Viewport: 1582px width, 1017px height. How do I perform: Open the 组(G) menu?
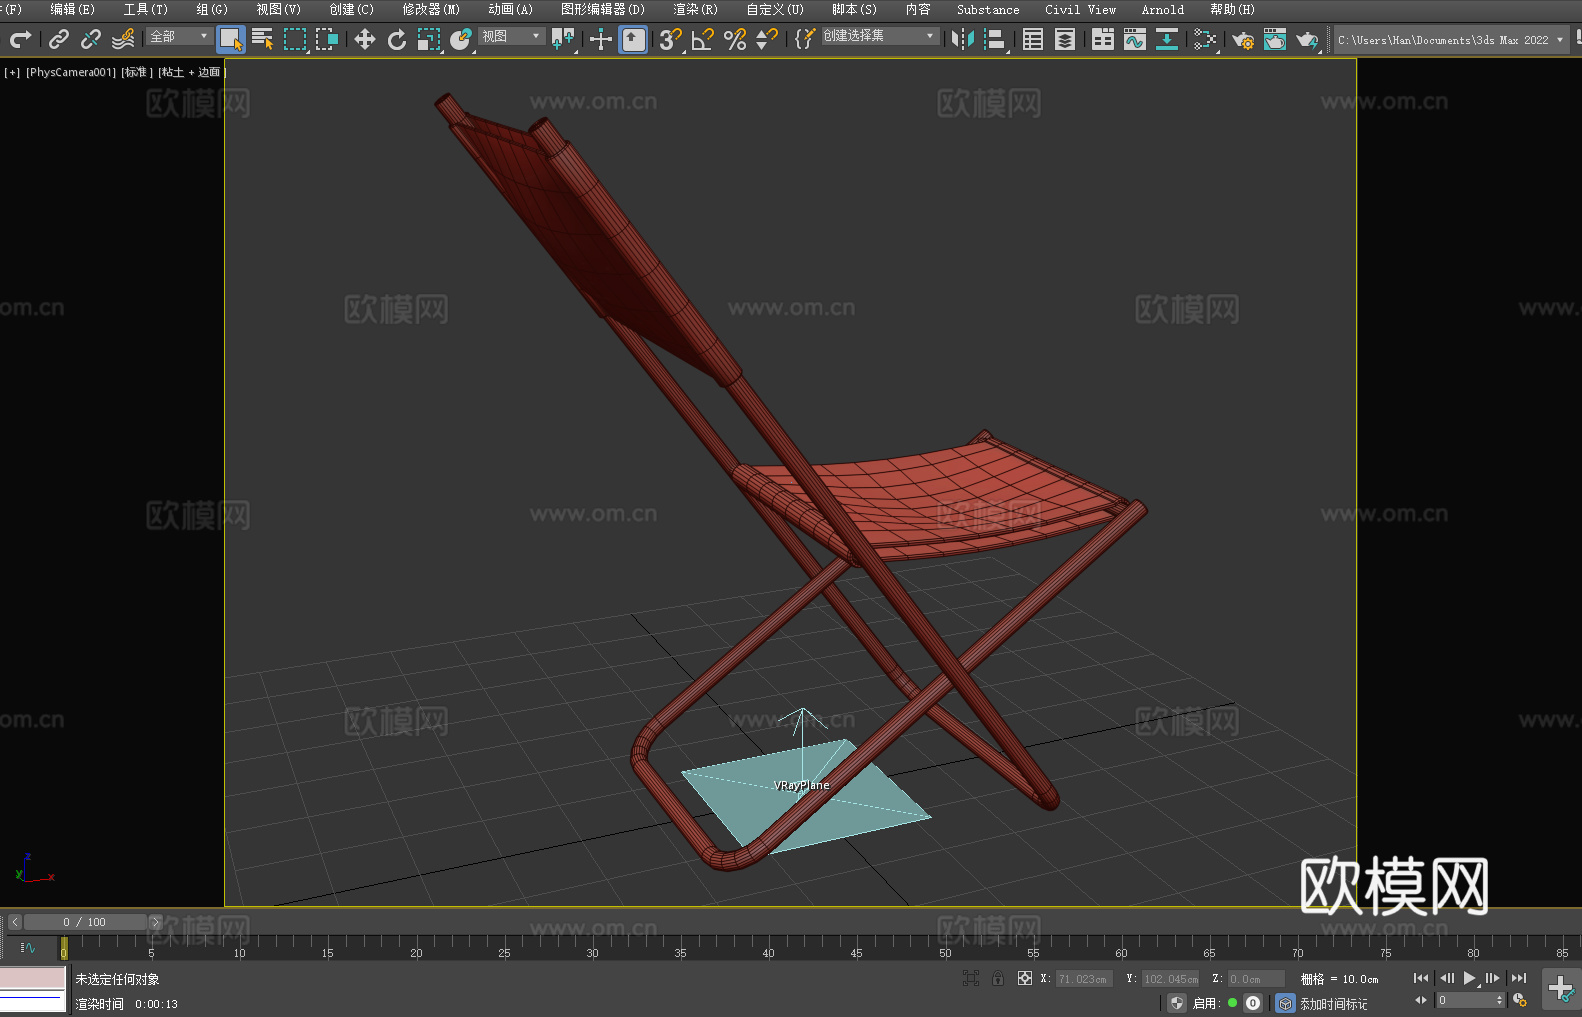point(212,9)
